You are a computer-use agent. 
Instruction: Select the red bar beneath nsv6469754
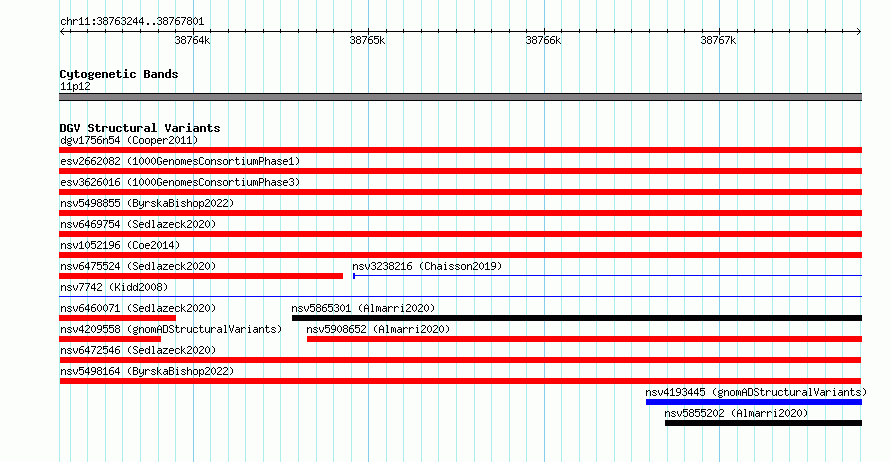click(460, 234)
